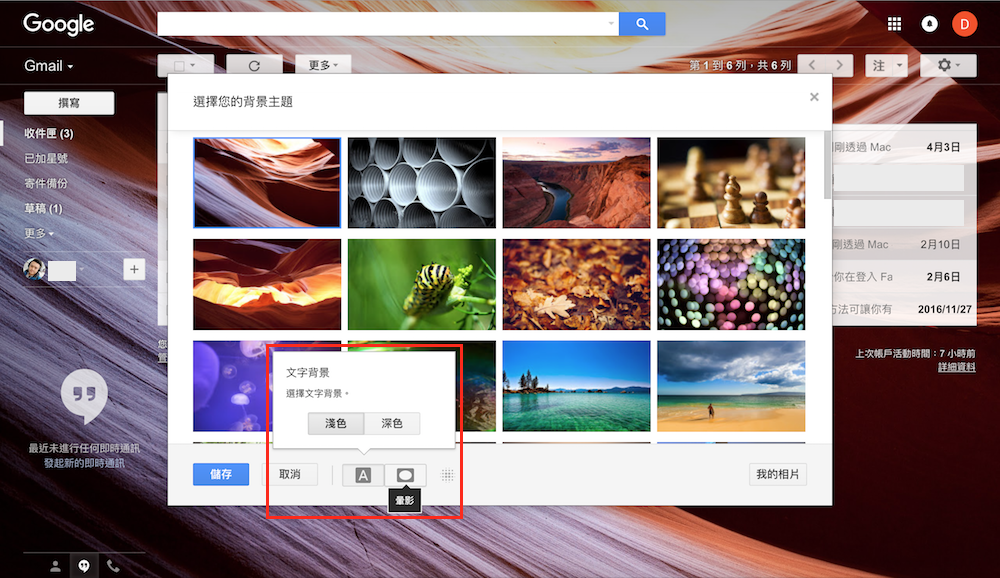Choose the 深色 text background option
1000x578 pixels.
click(x=392, y=424)
